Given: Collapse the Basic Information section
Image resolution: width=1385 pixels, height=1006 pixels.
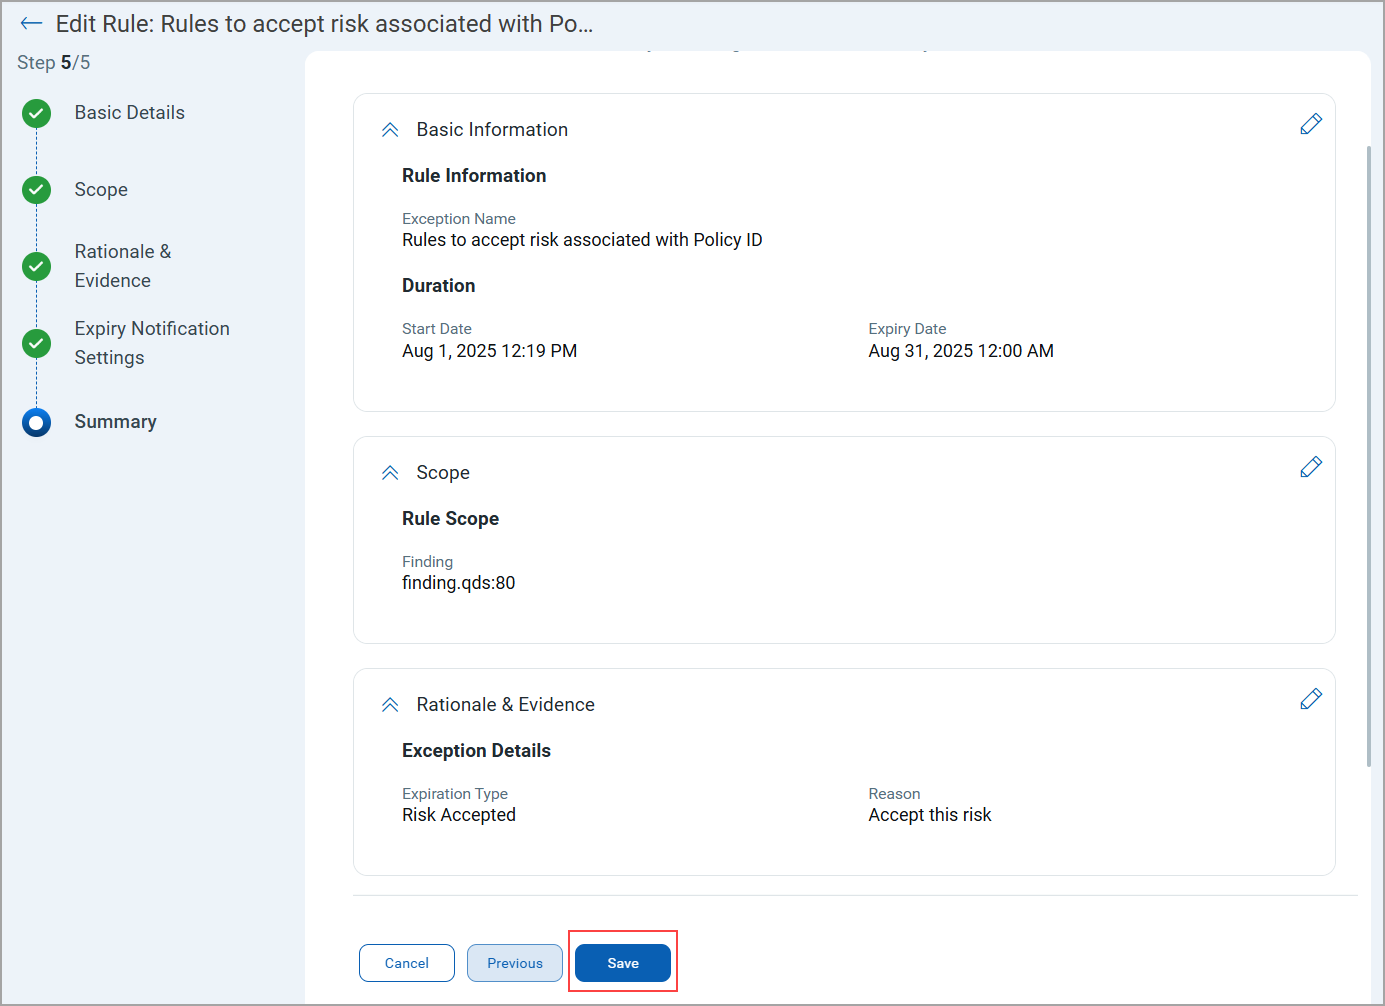Looking at the screenshot, I should (390, 130).
